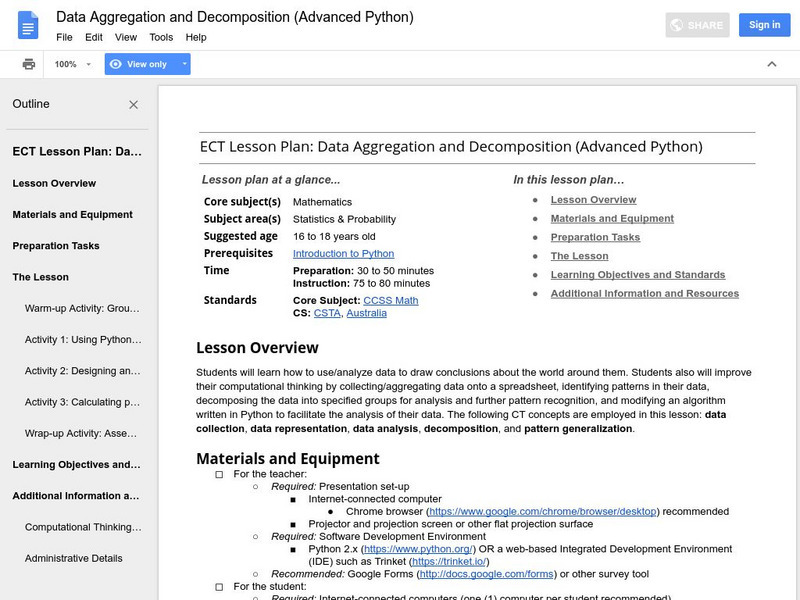Click the document title text
Screen dimensions: 800x600
(x=234, y=17)
